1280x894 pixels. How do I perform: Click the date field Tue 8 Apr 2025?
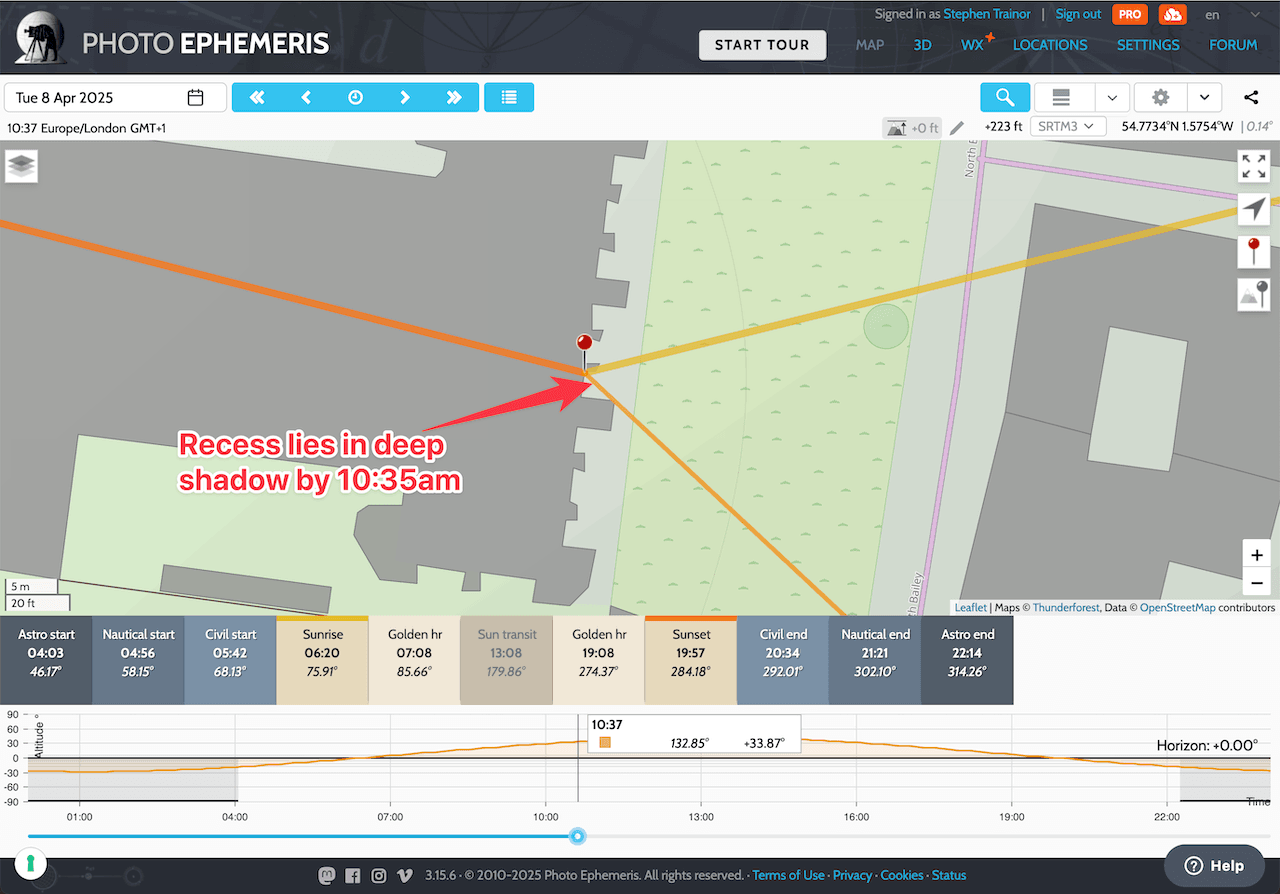click(x=115, y=97)
